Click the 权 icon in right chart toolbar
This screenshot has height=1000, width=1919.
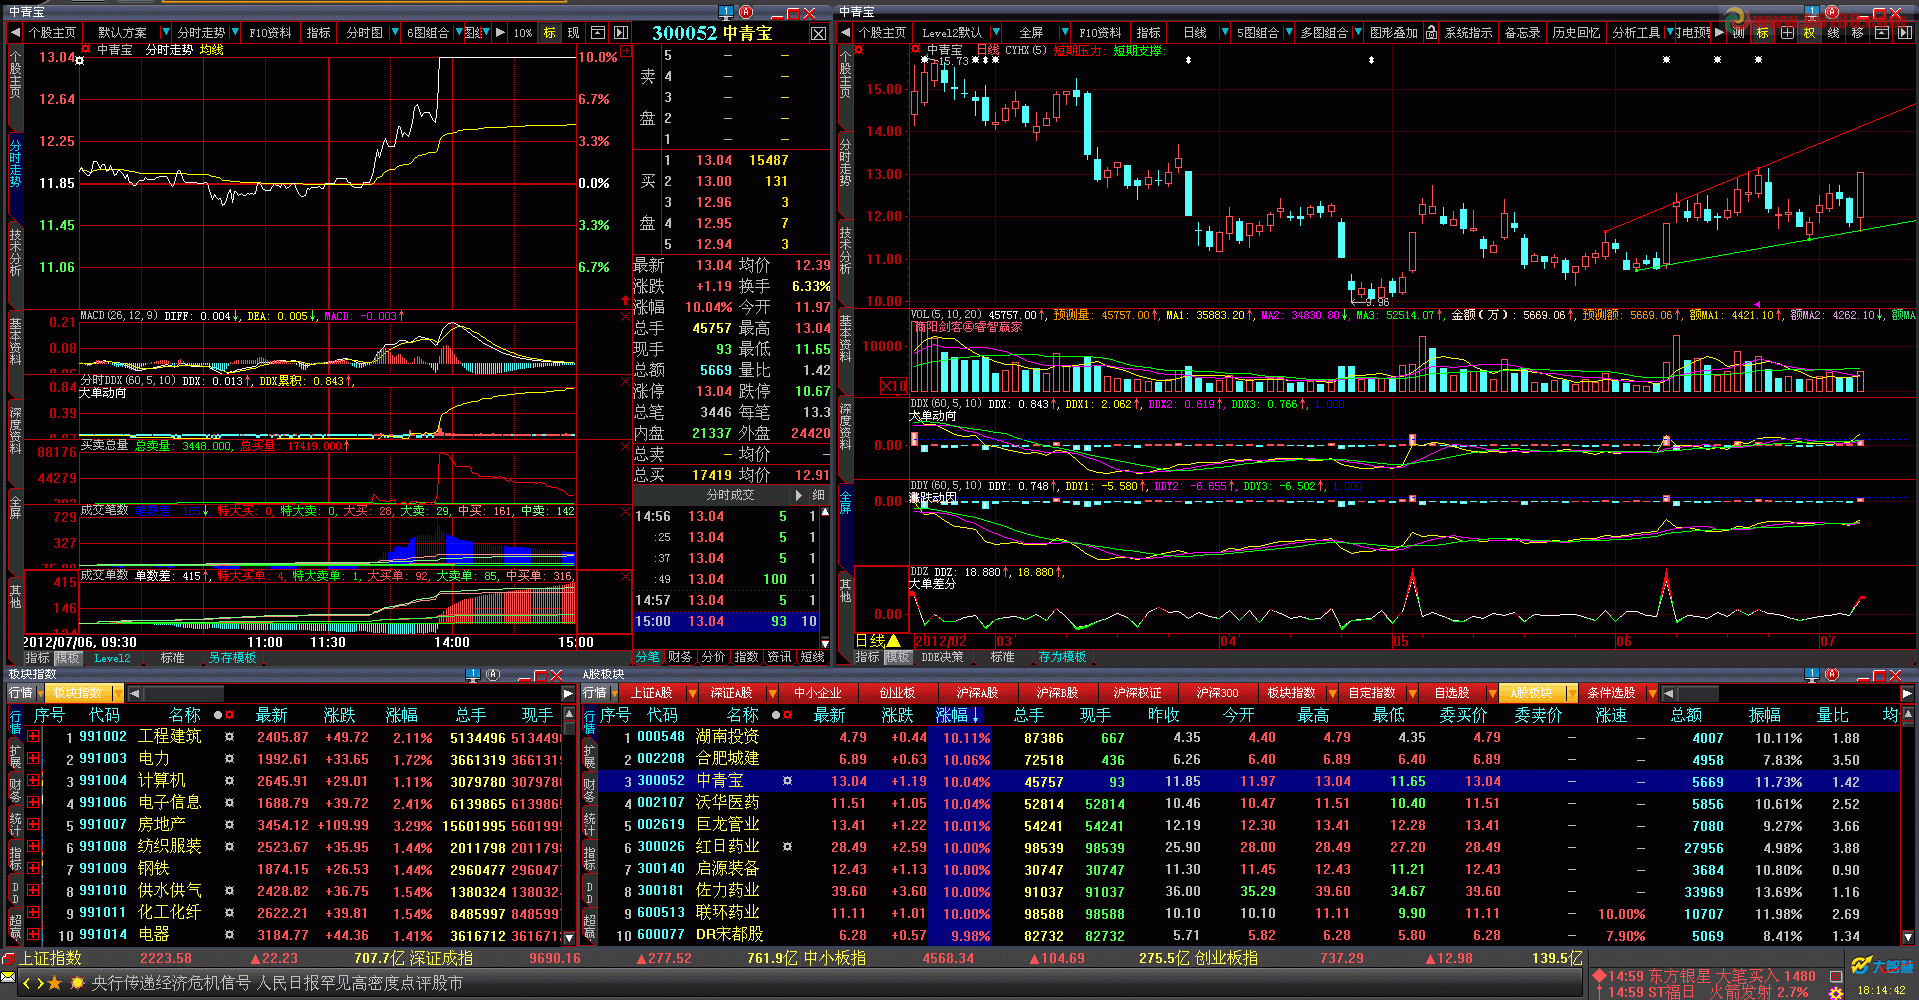(x=1809, y=33)
